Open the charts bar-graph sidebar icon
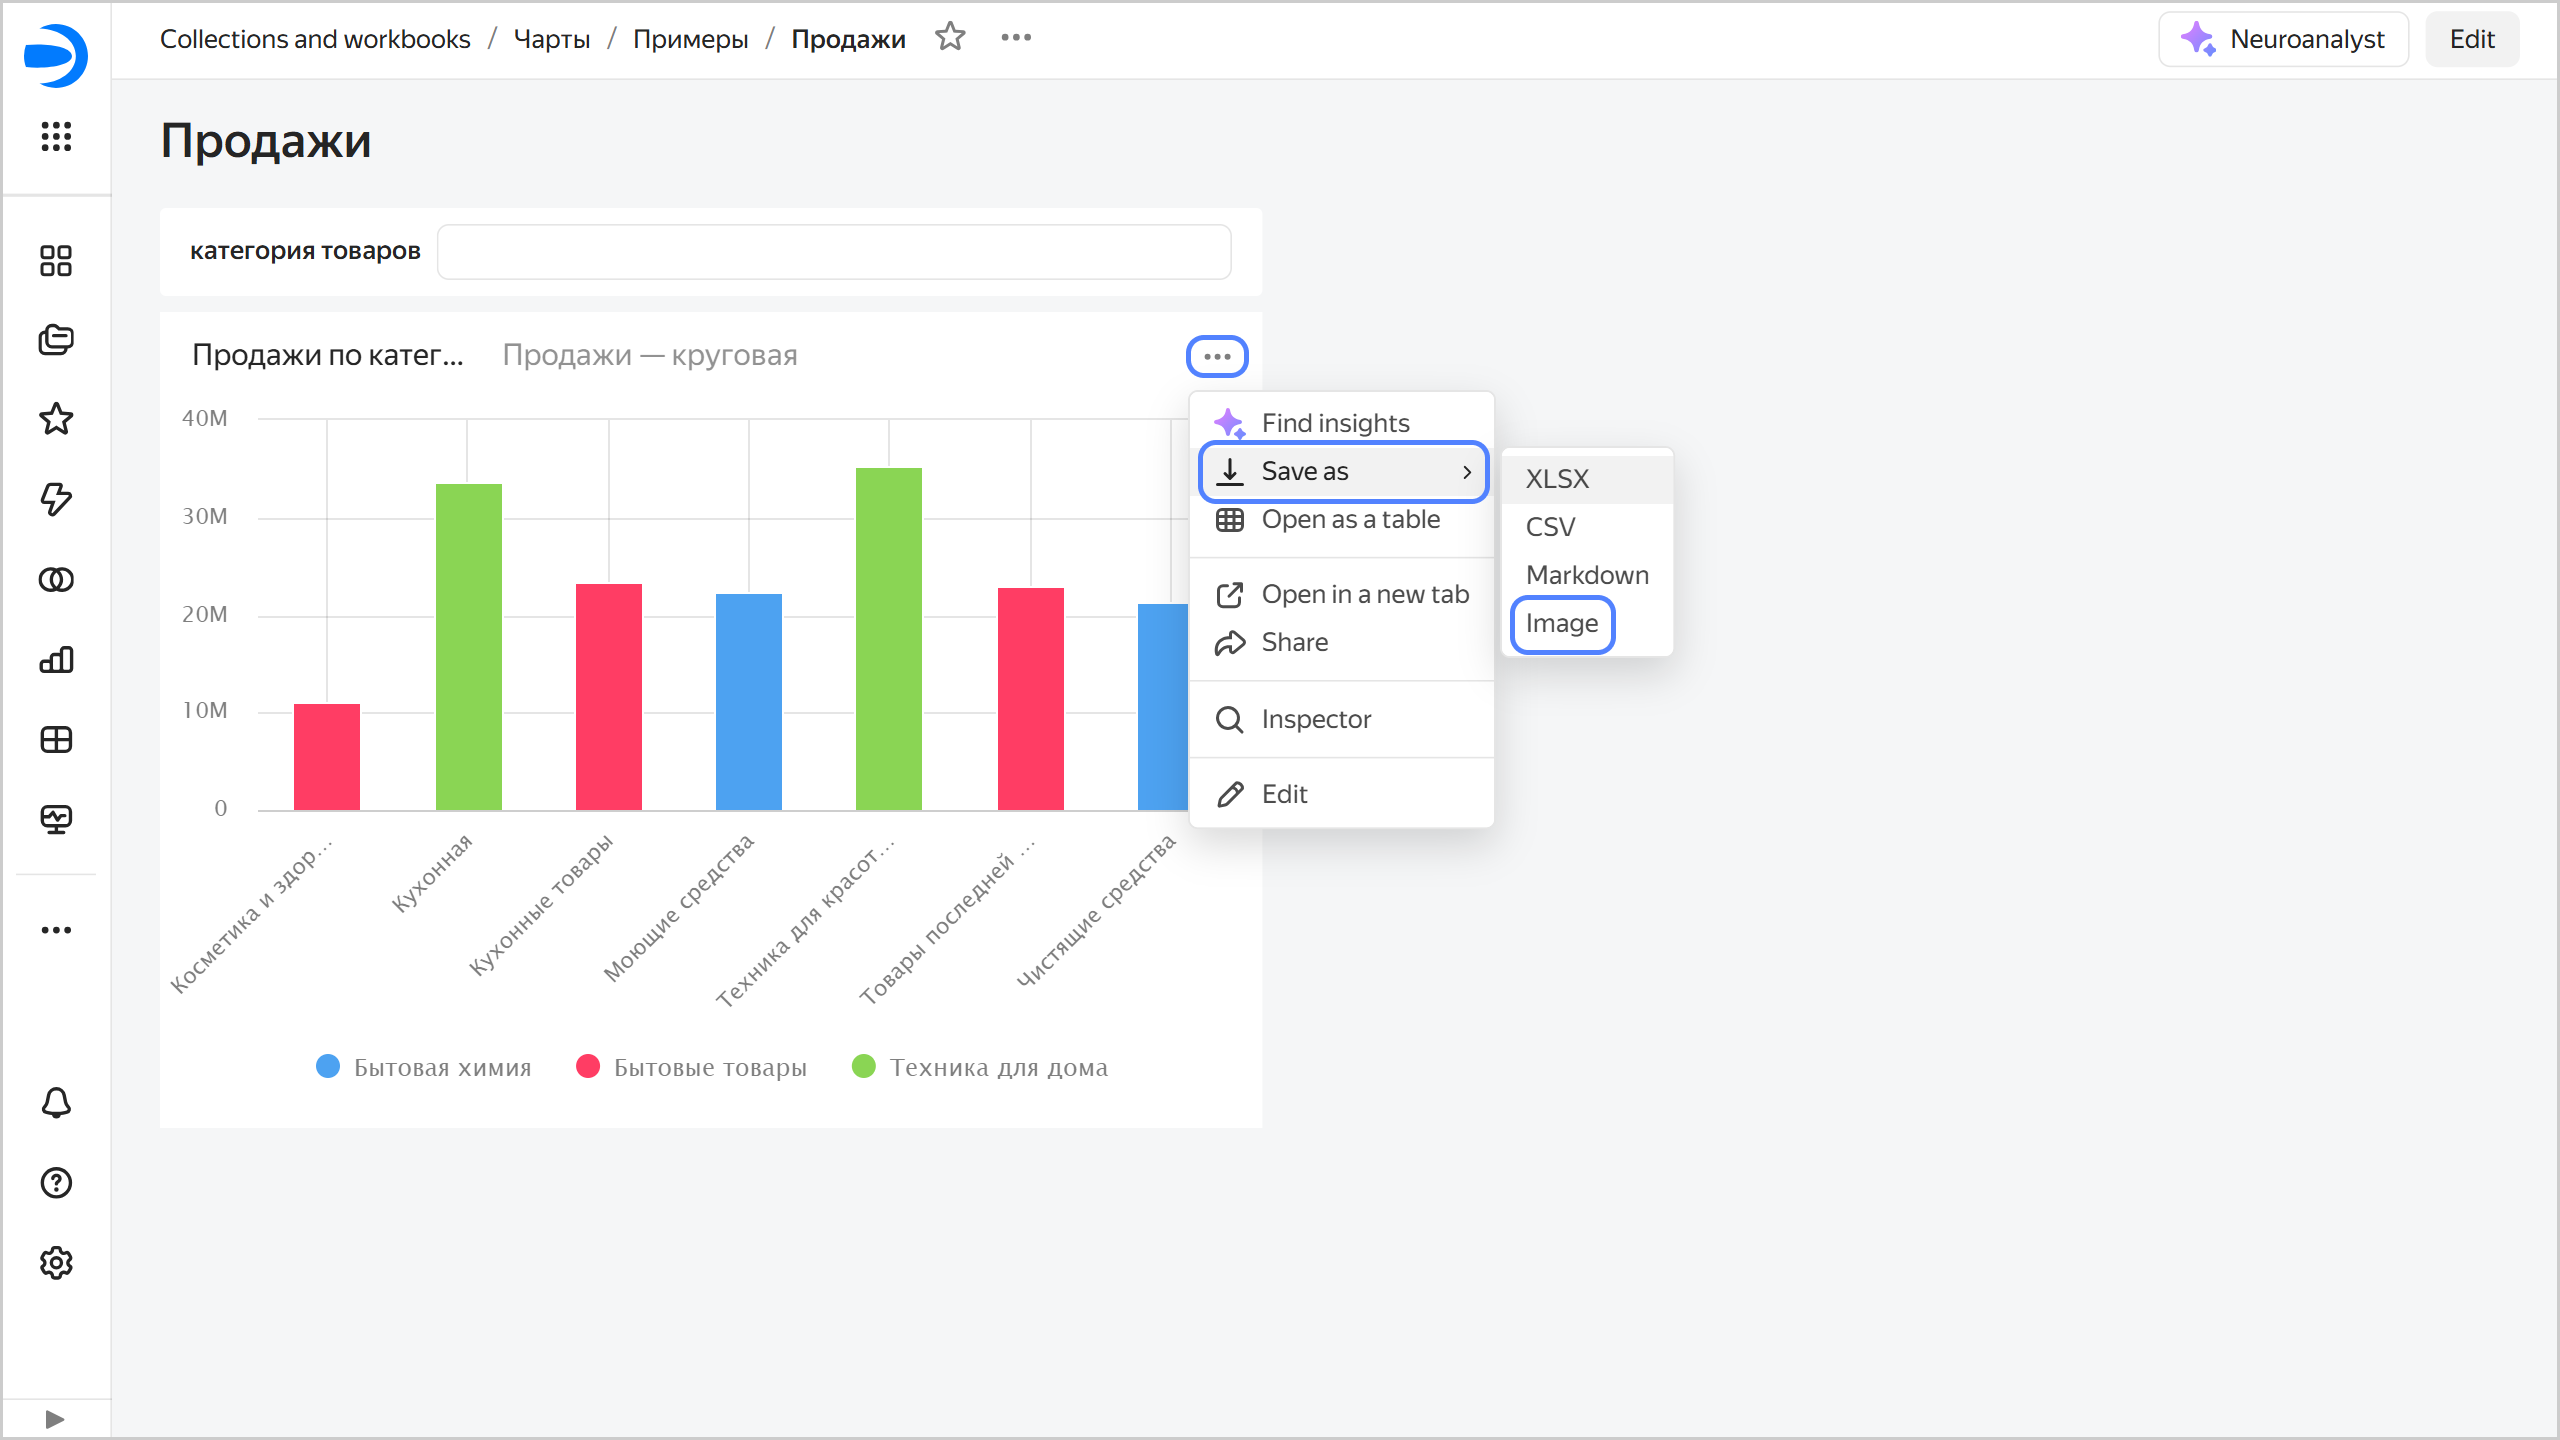 click(56, 659)
